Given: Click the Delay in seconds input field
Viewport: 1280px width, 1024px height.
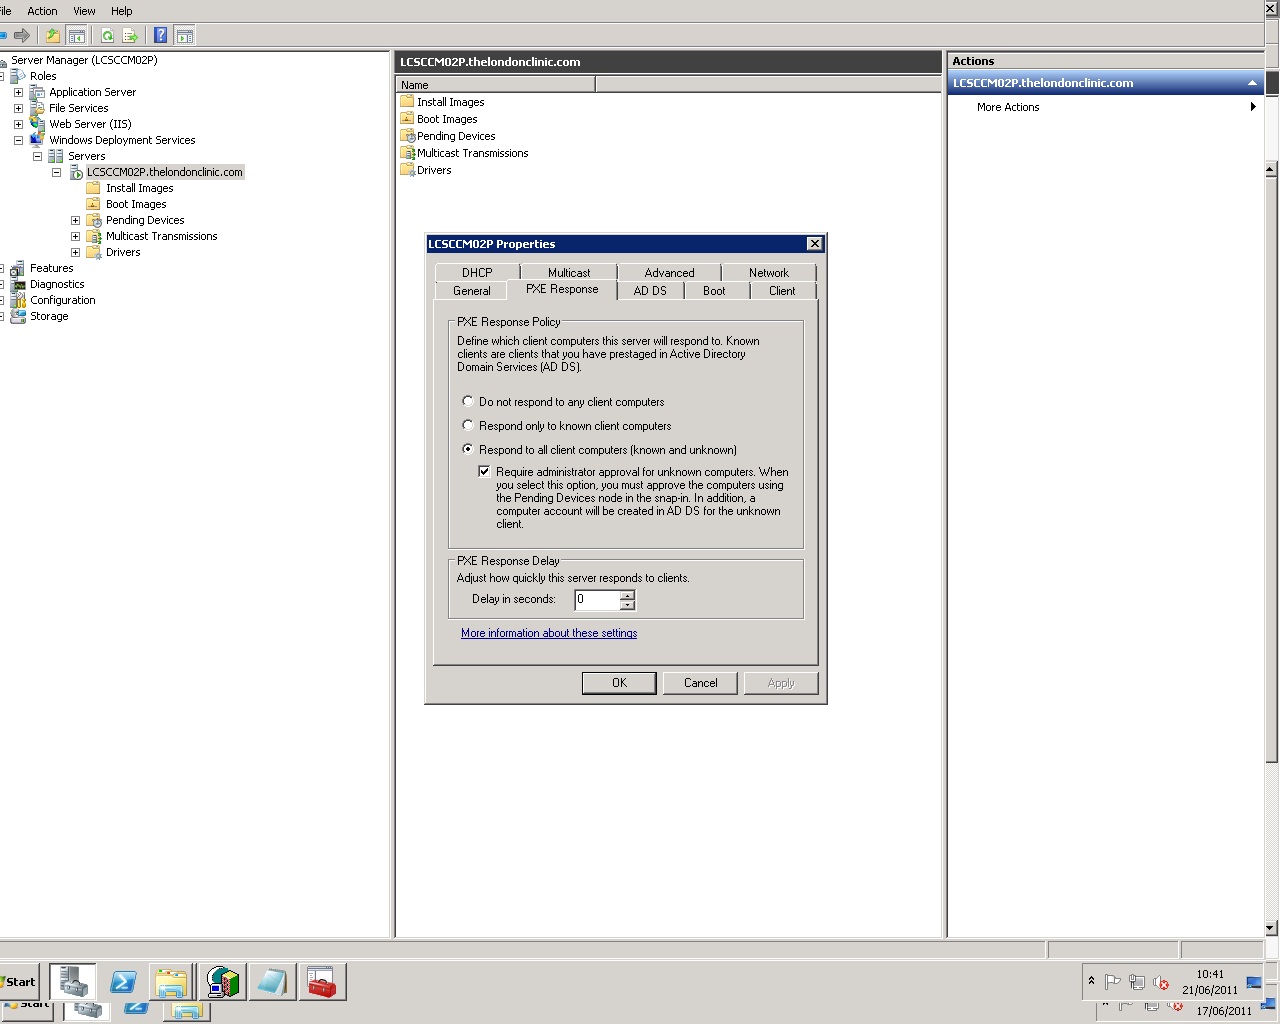Looking at the screenshot, I should click(595, 600).
